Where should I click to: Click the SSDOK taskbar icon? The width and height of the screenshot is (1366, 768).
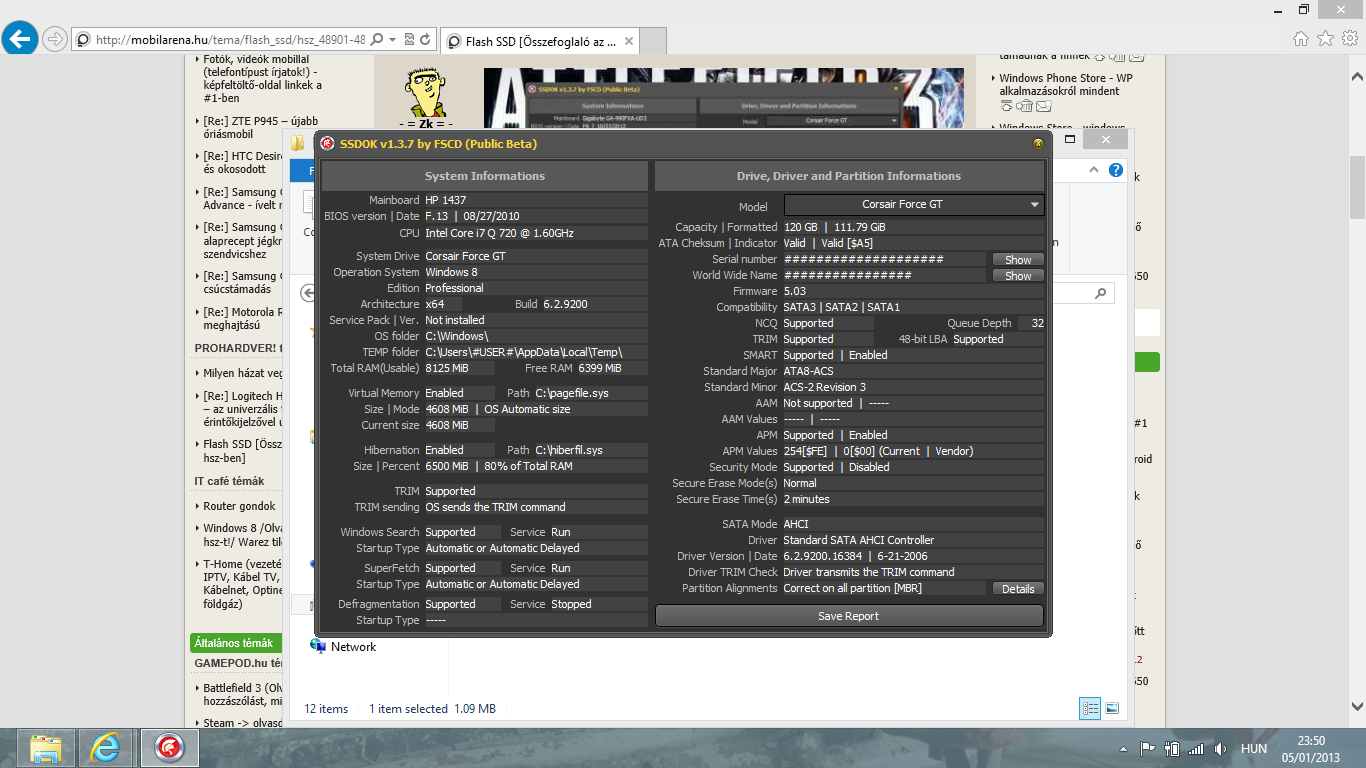point(169,748)
